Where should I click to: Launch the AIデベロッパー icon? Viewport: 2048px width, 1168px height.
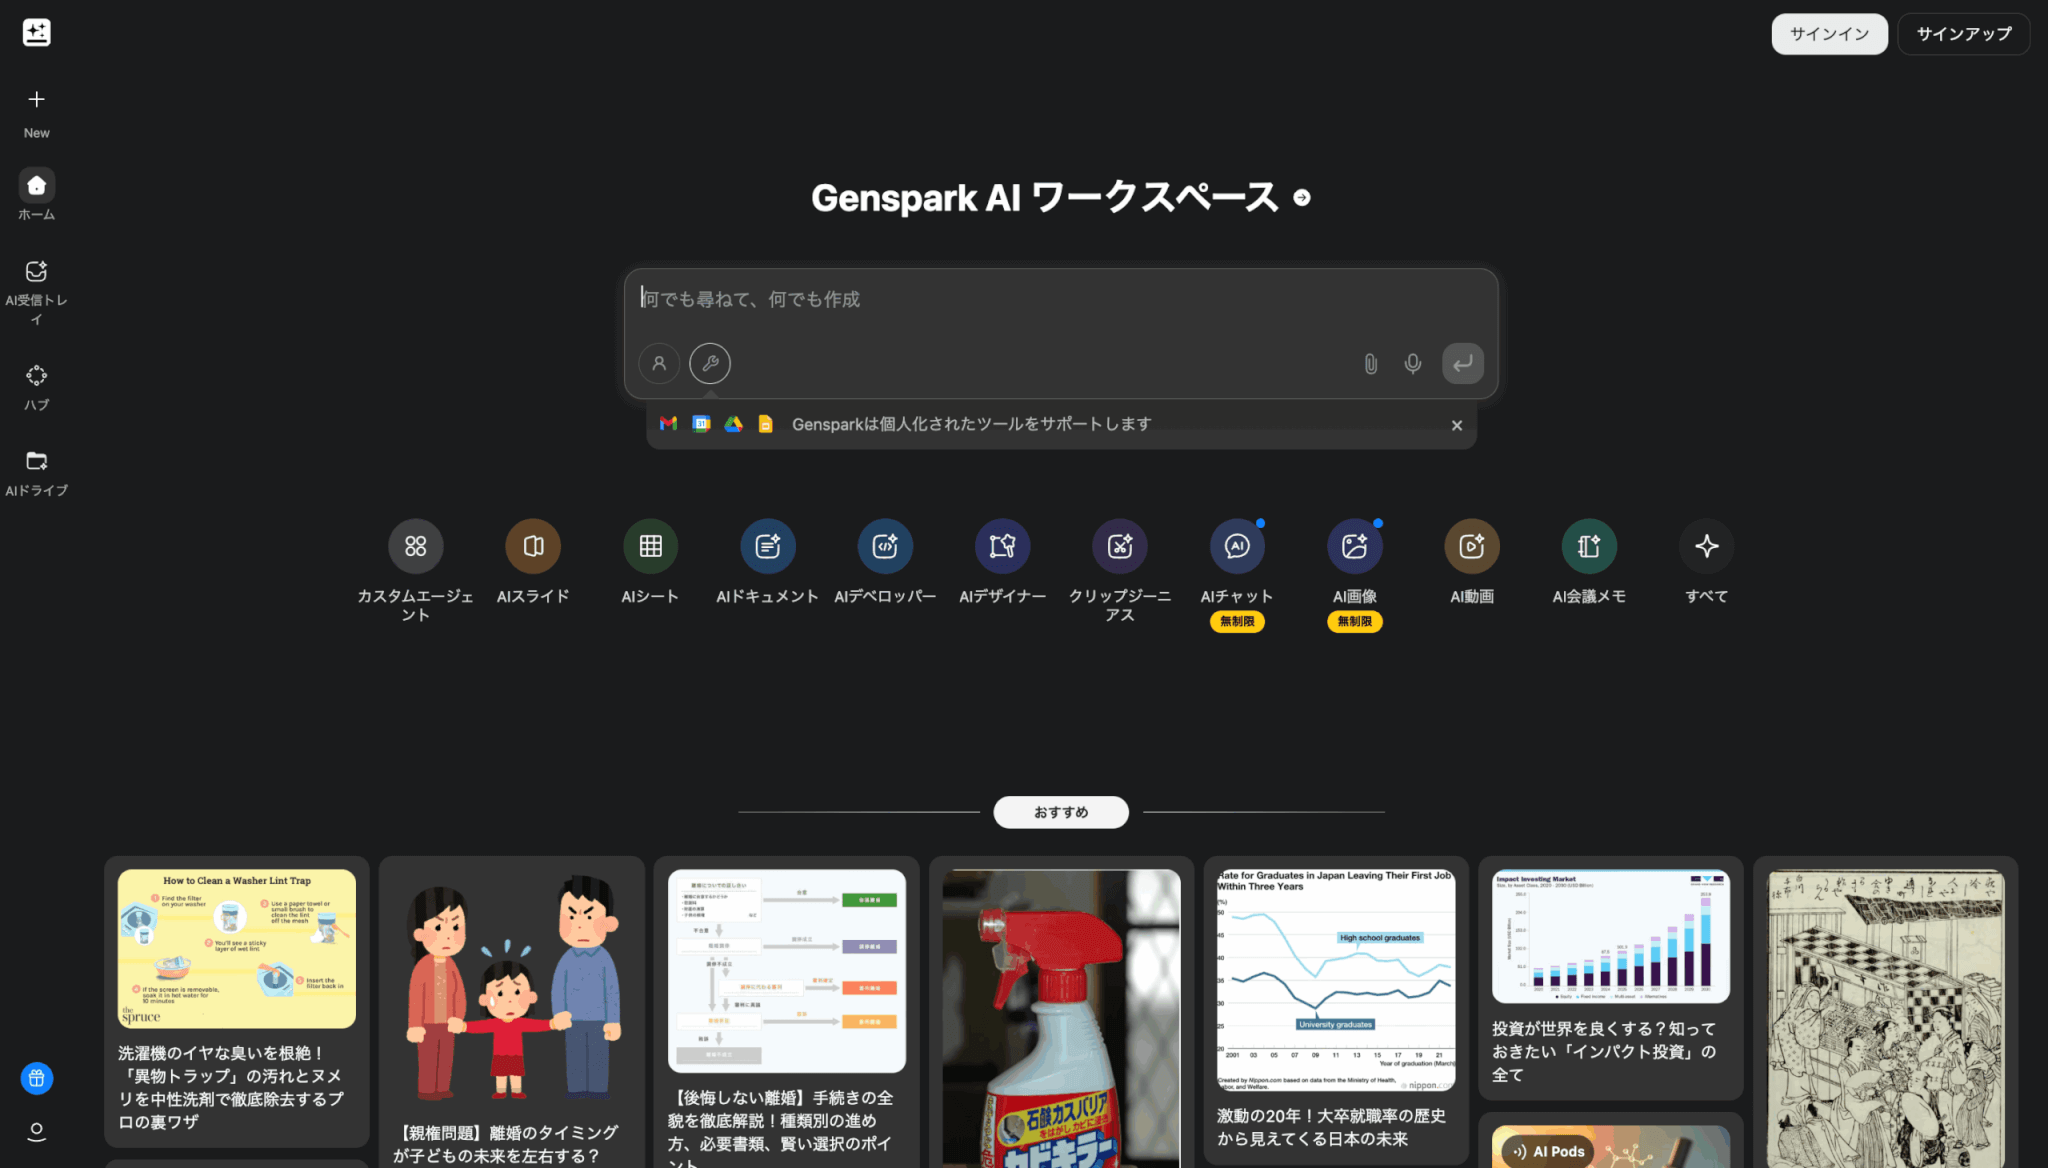tap(885, 546)
